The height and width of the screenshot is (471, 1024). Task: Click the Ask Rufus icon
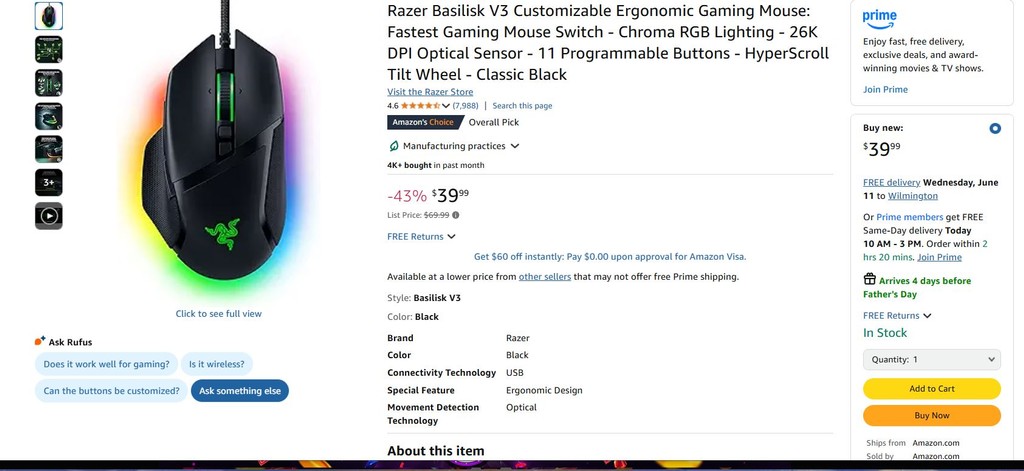40,341
